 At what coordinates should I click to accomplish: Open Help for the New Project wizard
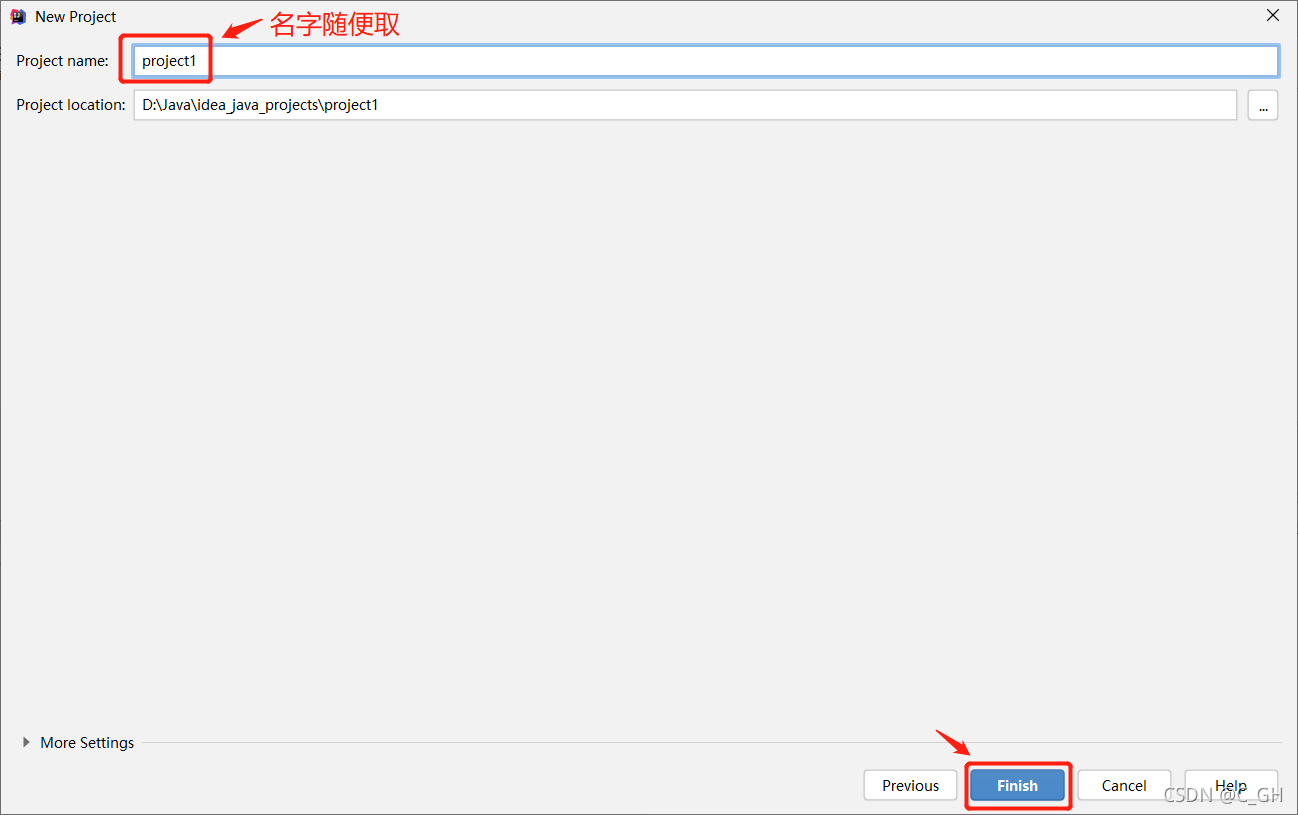[x=1231, y=786]
